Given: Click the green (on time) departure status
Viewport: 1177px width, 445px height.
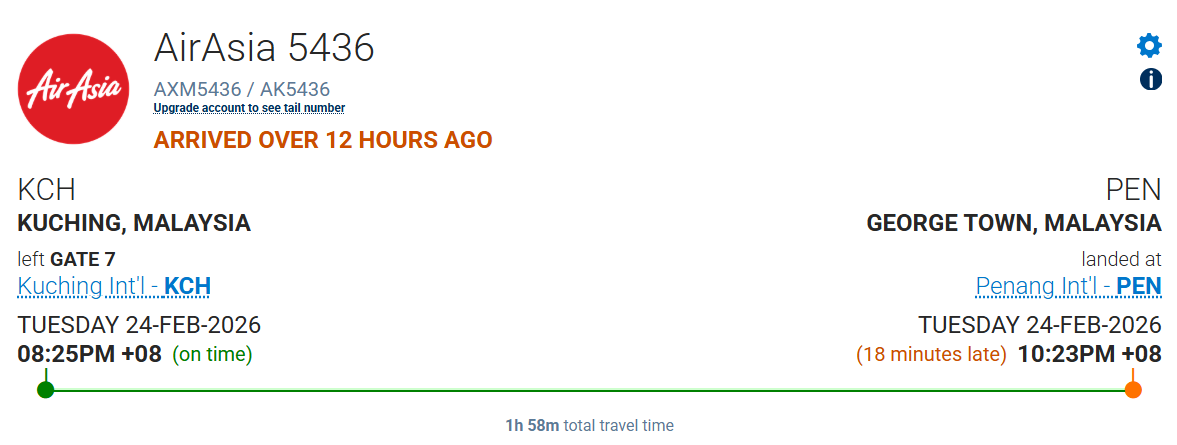Looking at the screenshot, I should point(212,354).
